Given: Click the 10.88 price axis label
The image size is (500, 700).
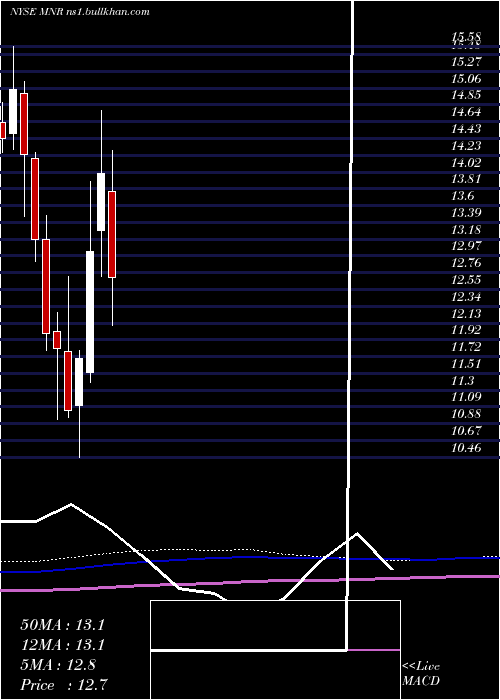Looking at the screenshot, I should click(466, 414).
